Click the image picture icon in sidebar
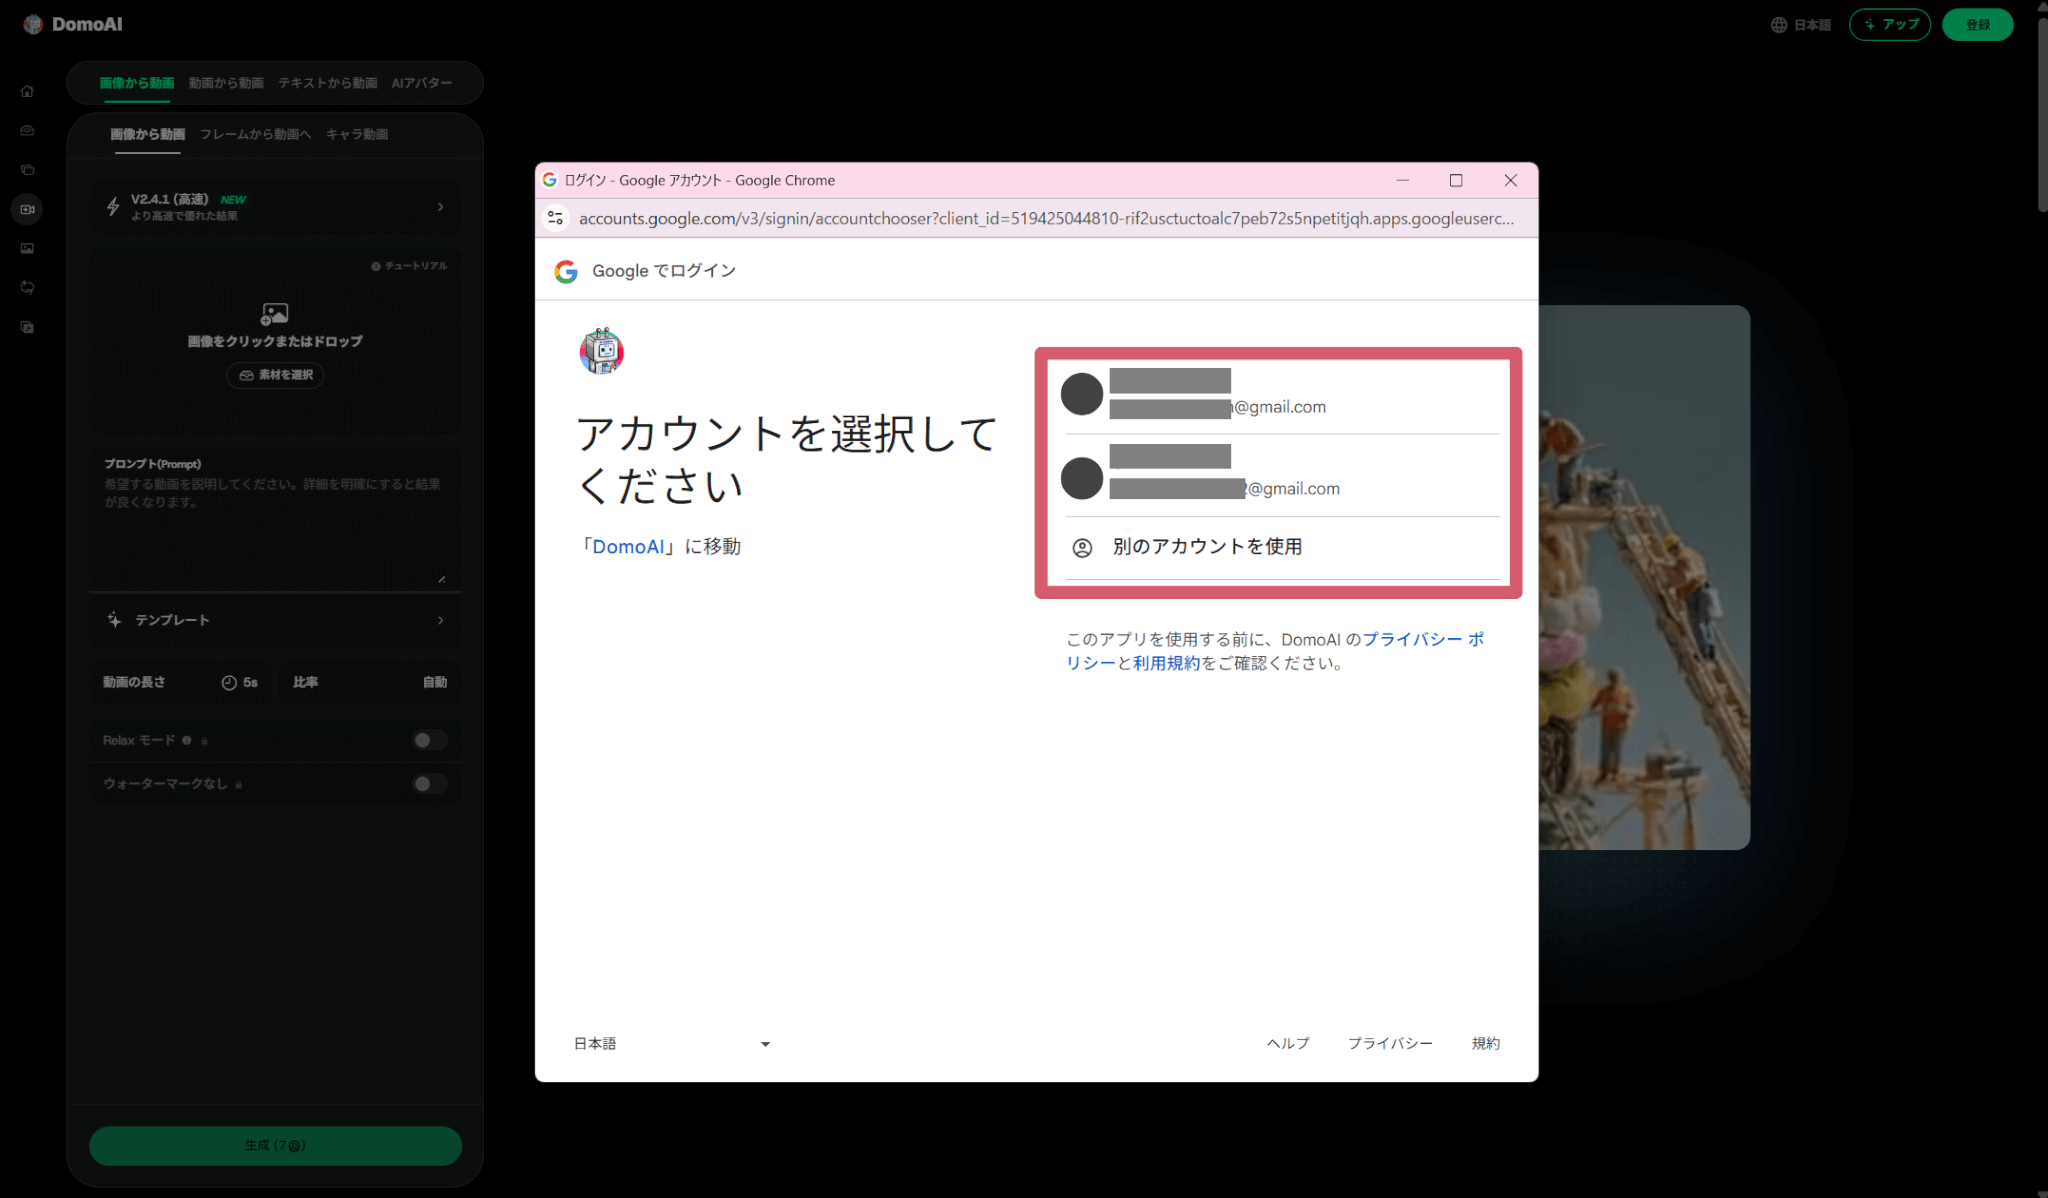 [x=27, y=248]
